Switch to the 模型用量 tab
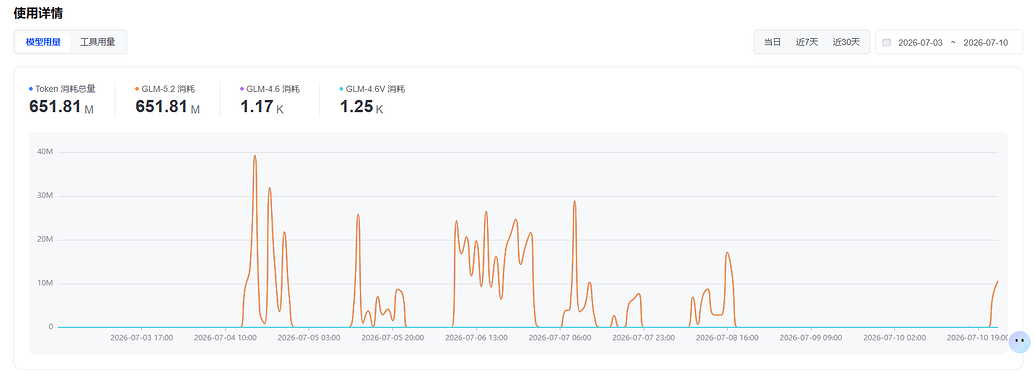Viewport: 1035px width, 381px height. 43,42
